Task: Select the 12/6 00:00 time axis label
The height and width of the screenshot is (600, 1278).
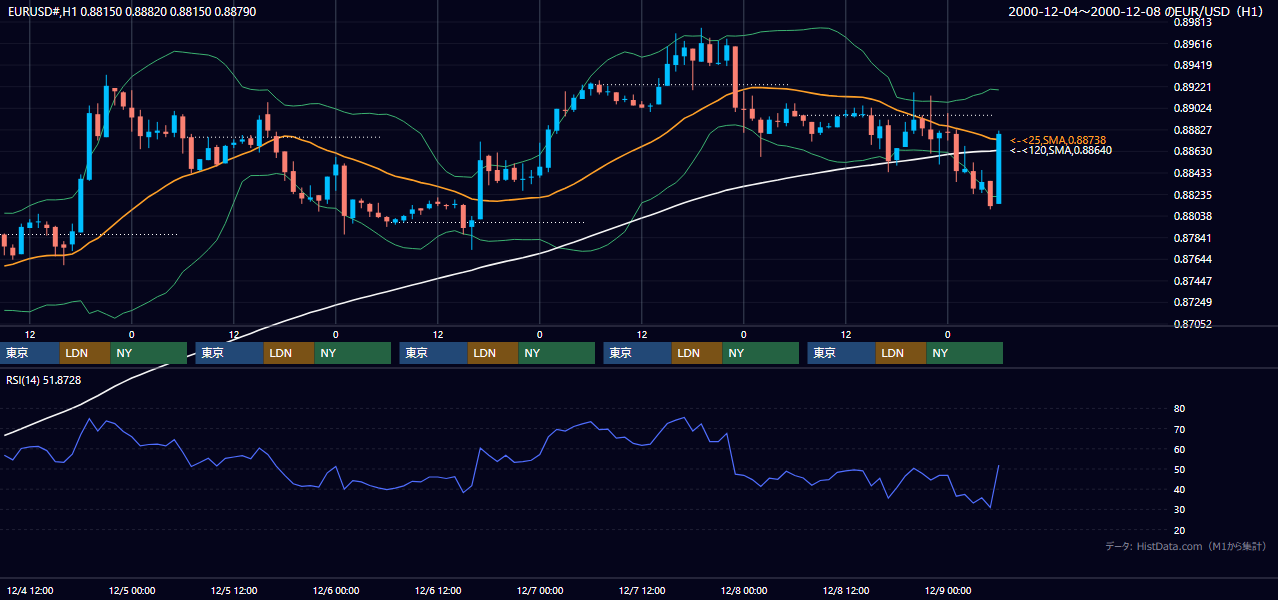Action: pyautogui.click(x=335, y=590)
